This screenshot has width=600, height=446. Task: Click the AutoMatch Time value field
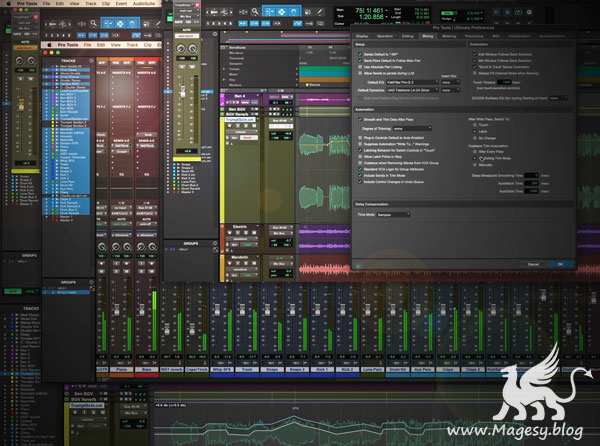[x=531, y=183]
